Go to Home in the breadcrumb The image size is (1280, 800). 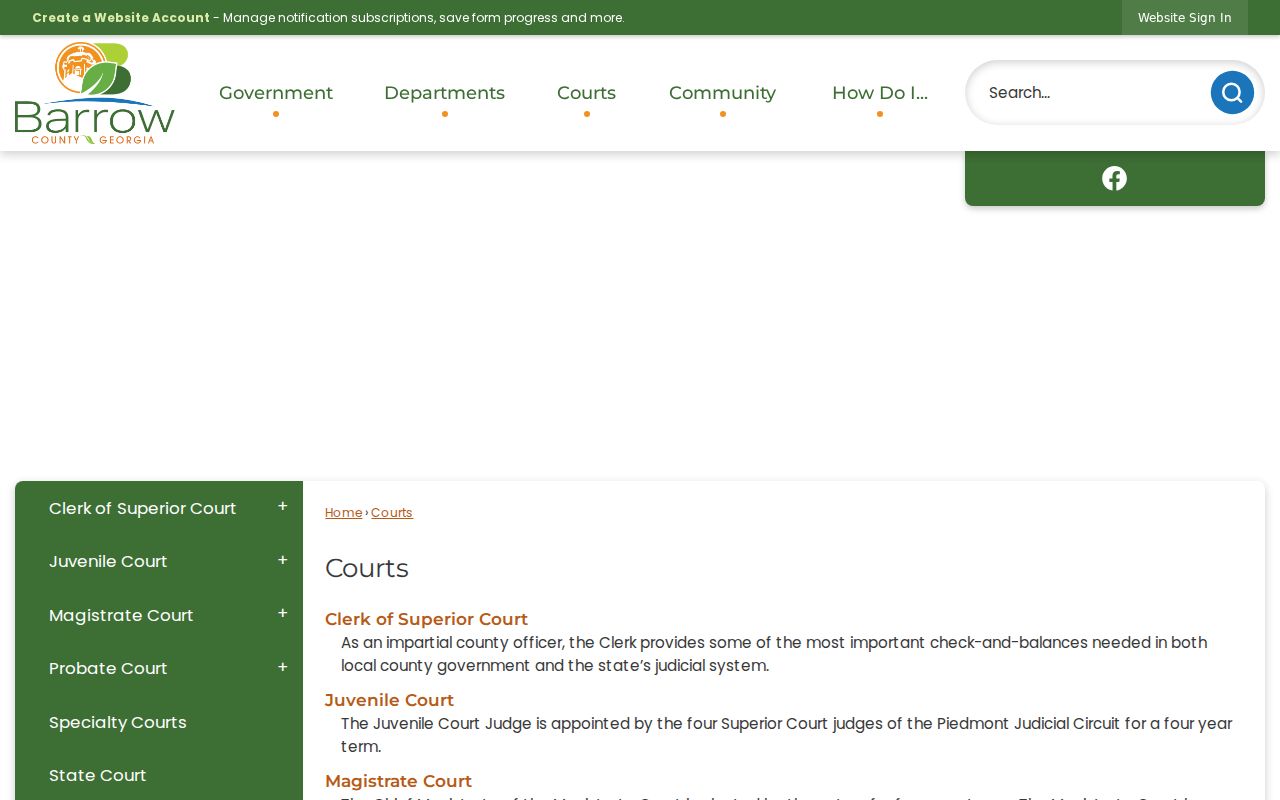(x=343, y=512)
